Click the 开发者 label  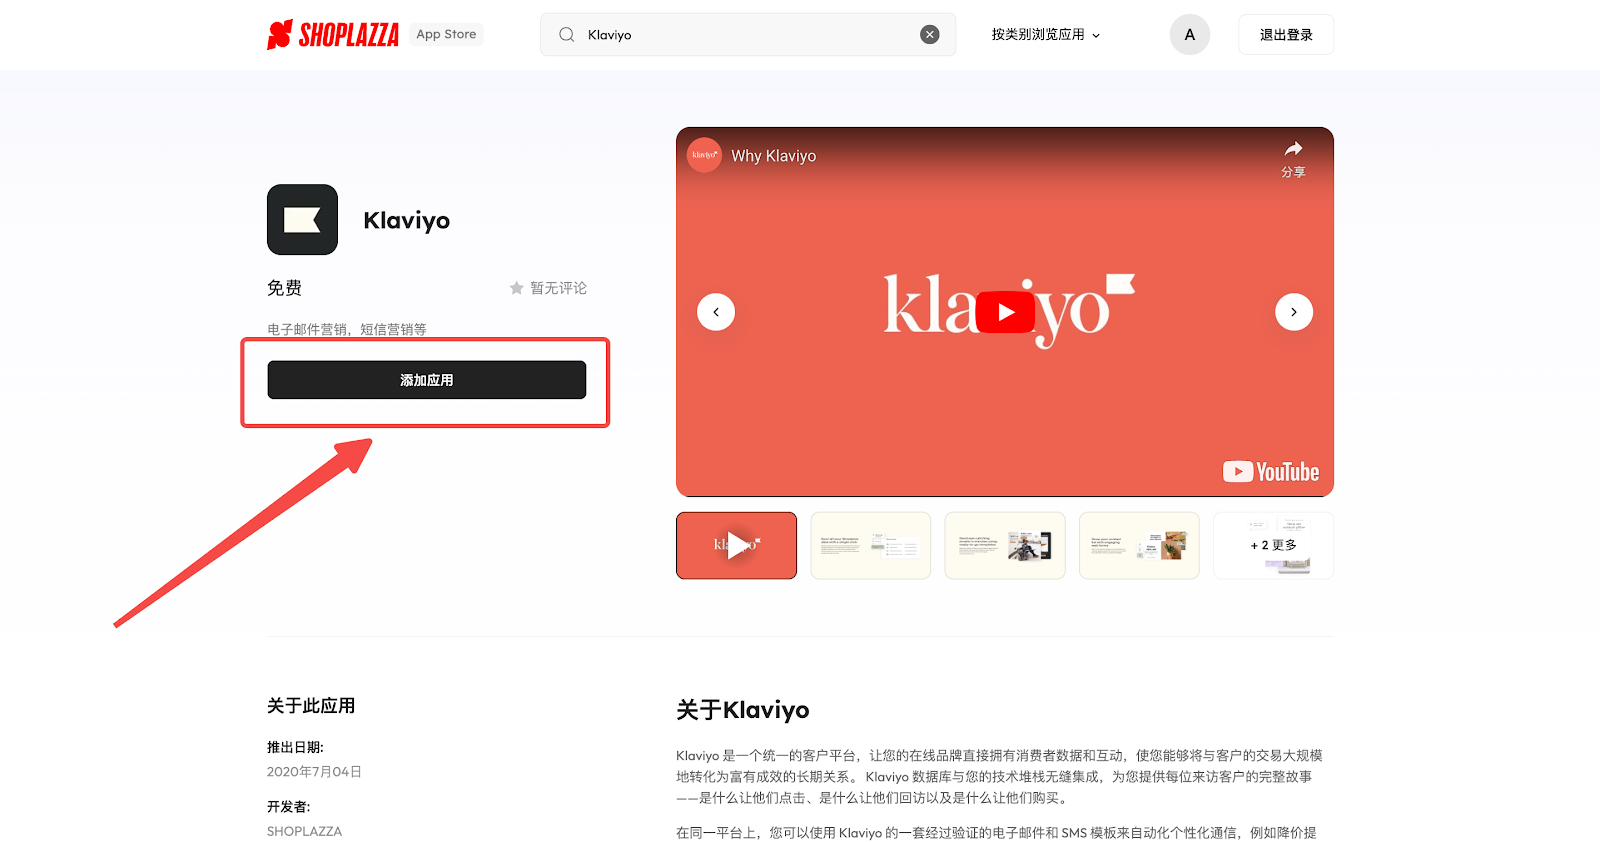pos(289,807)
